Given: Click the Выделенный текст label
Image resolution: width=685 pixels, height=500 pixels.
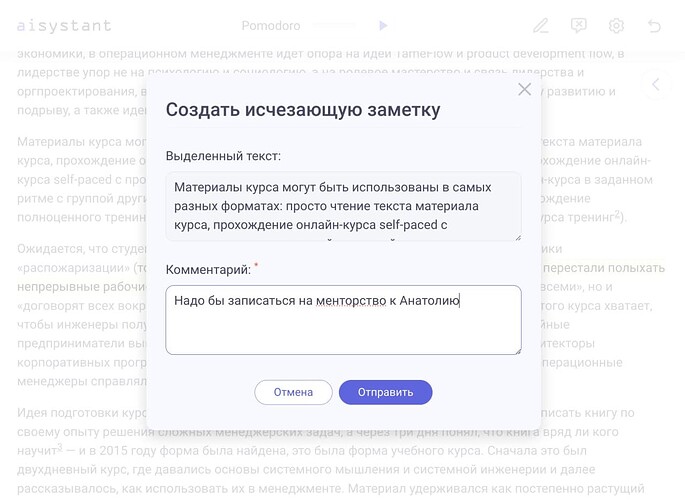Looking at the screenshot, I should pyautogui.click(x=223, y=156).
